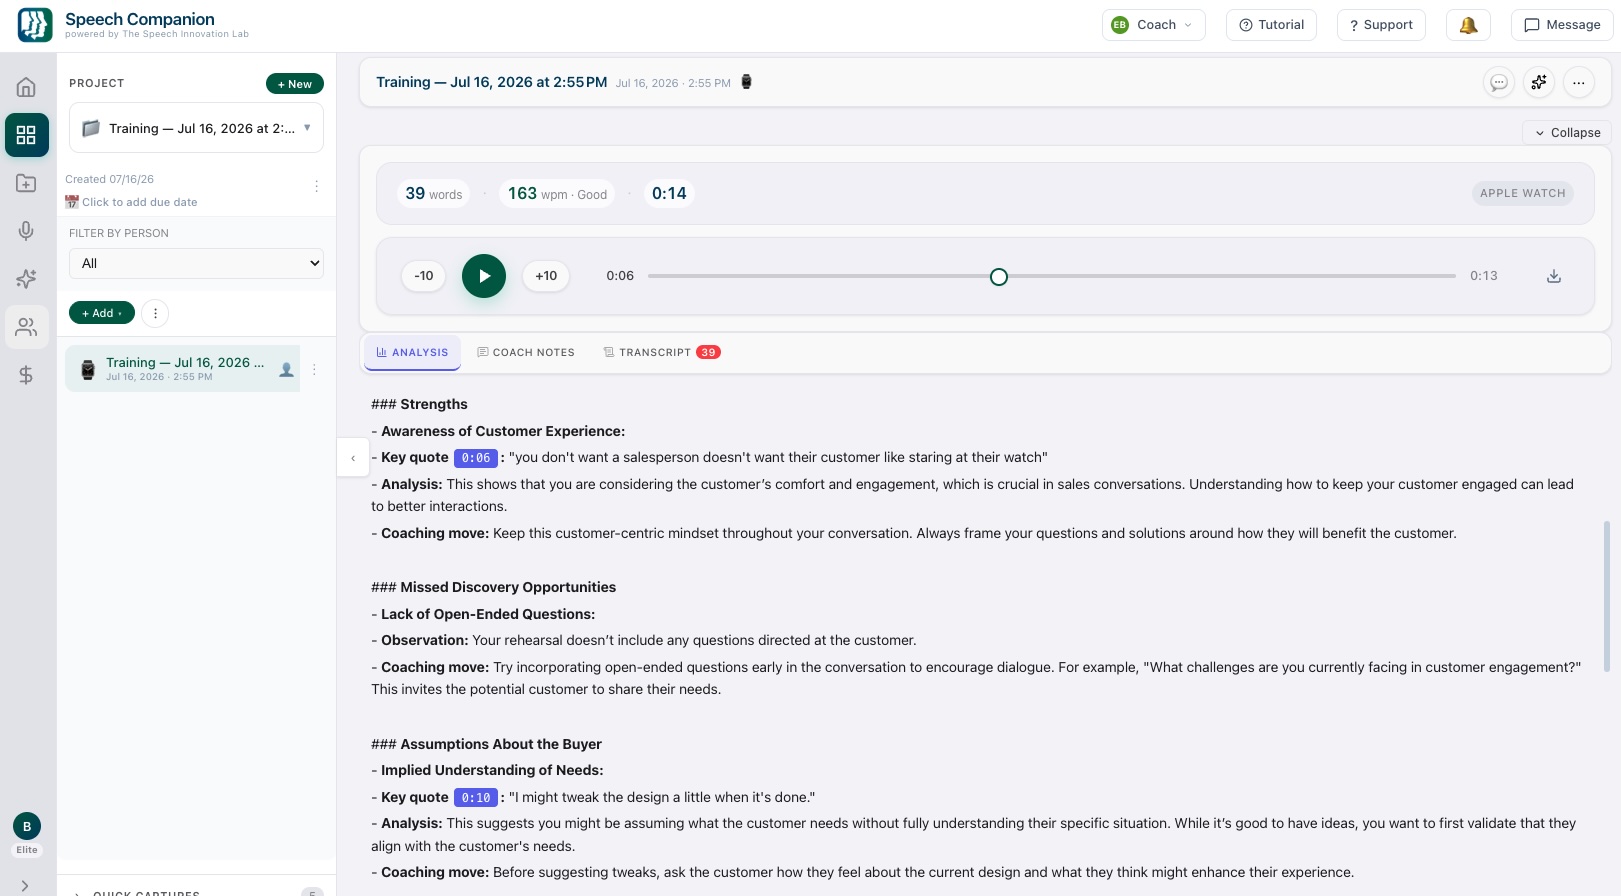
Task: Switch to the Coach Notes tab
Action: coord(526,352)
